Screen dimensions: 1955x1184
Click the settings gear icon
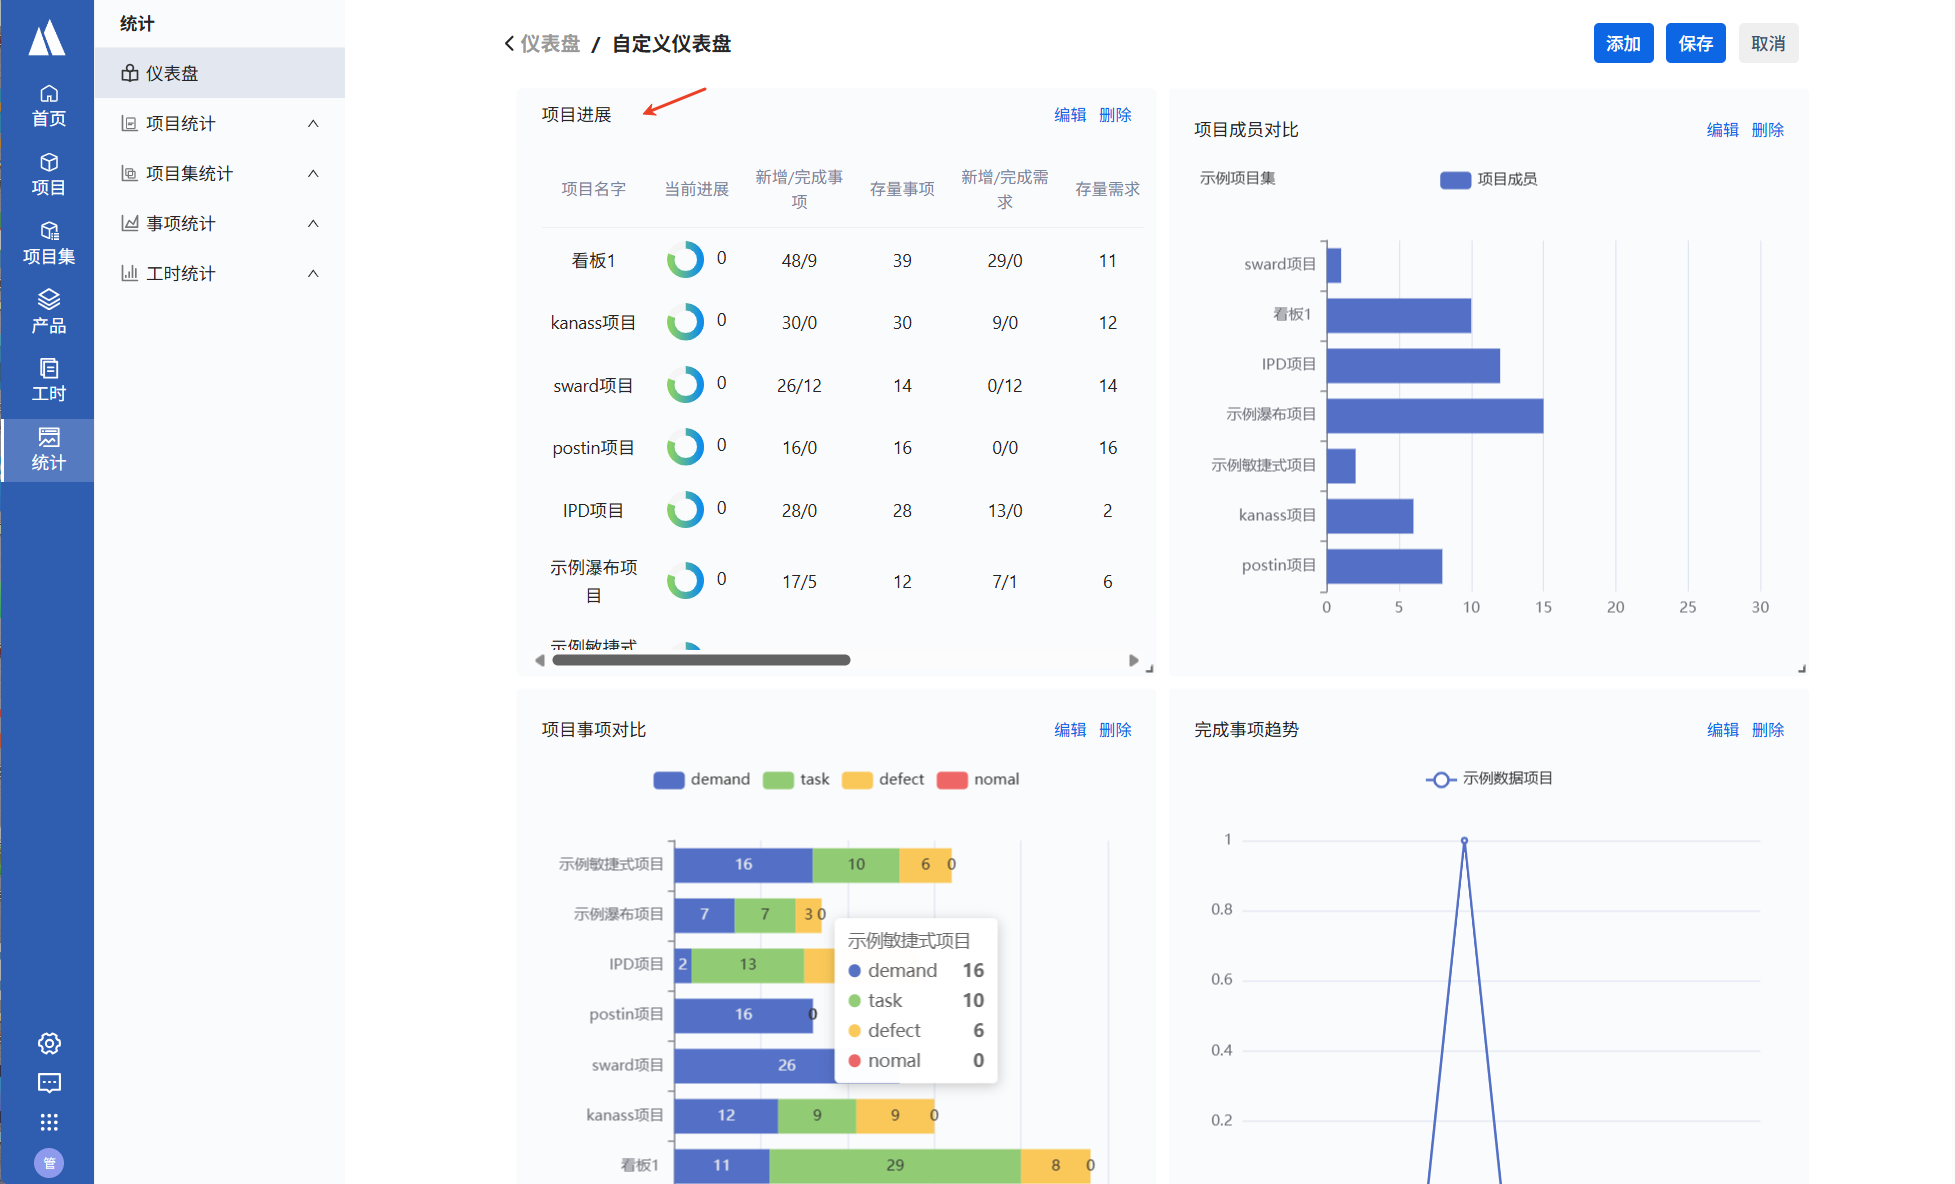click(49, 1043)
